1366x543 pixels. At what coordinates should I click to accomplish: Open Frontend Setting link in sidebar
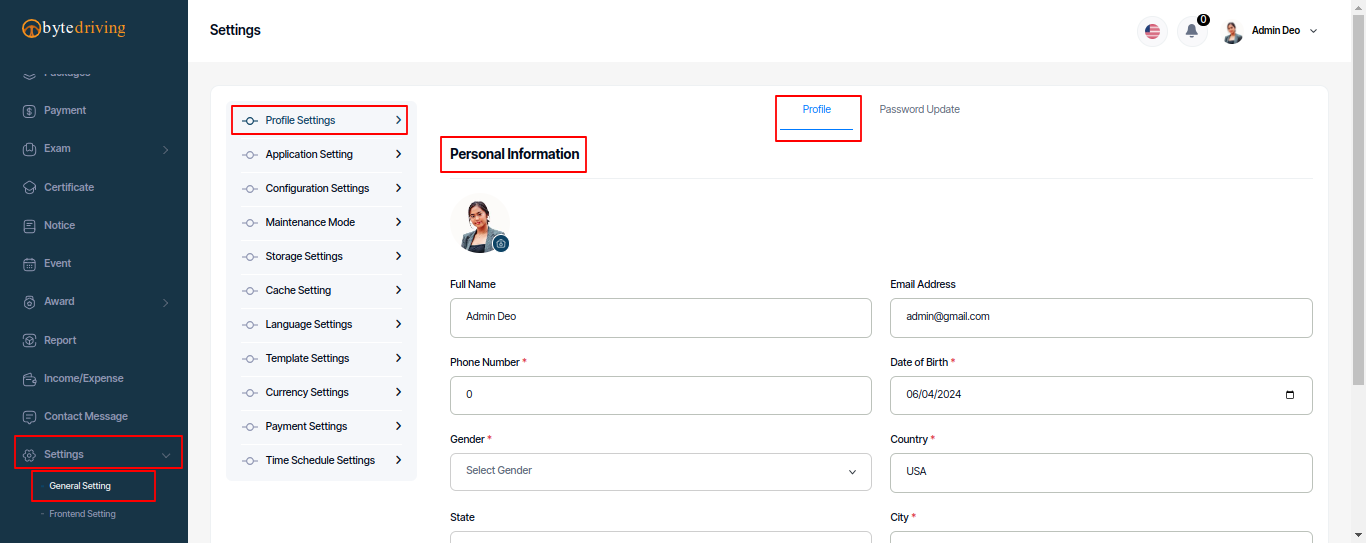click(82, 514)
